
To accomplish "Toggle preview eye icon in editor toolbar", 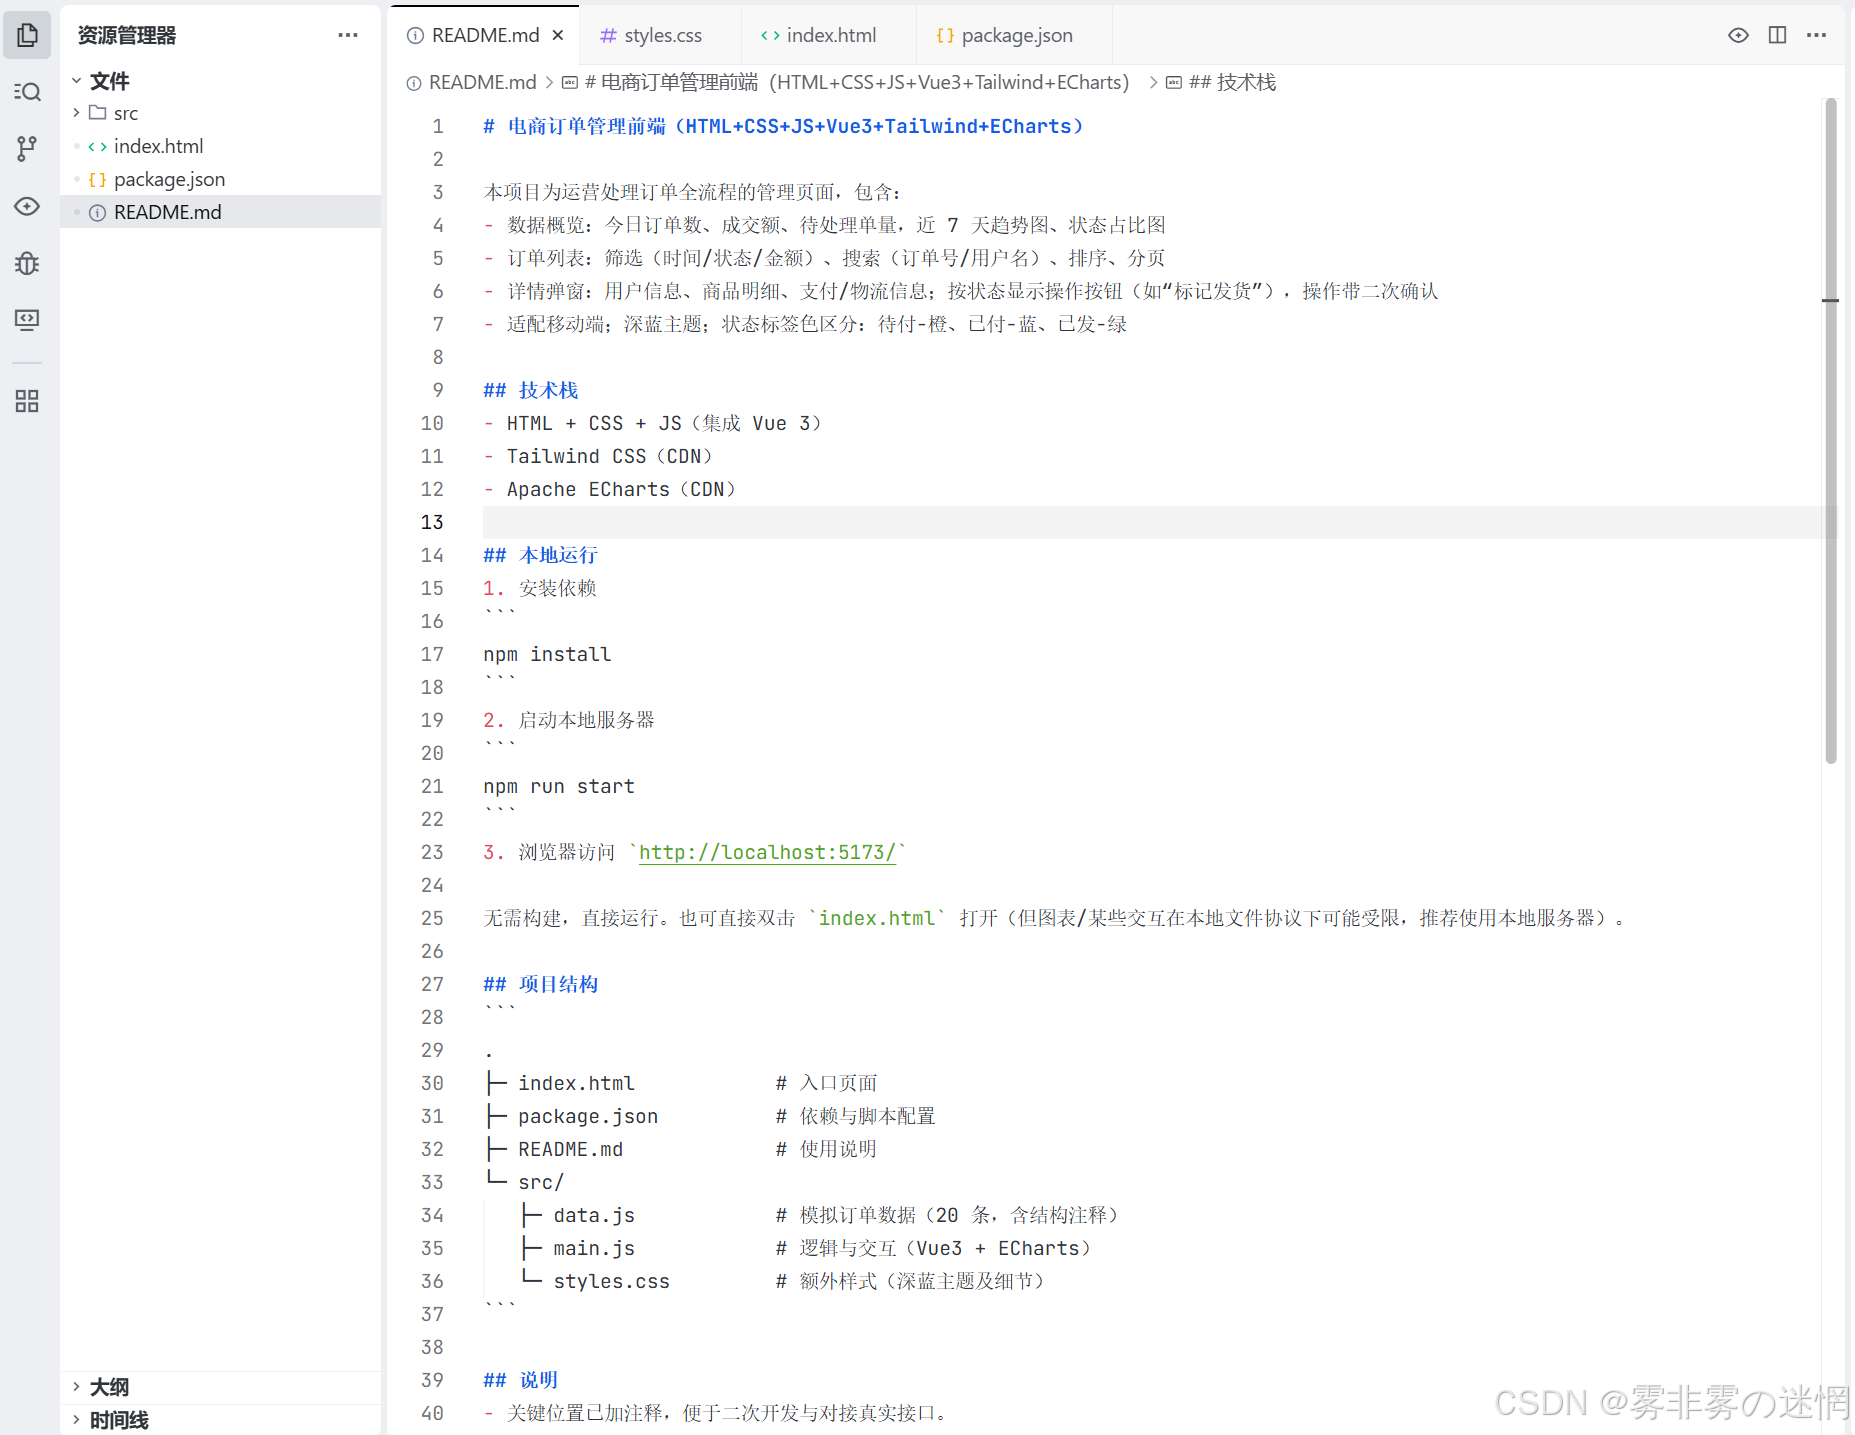I will pos(1738,35).
